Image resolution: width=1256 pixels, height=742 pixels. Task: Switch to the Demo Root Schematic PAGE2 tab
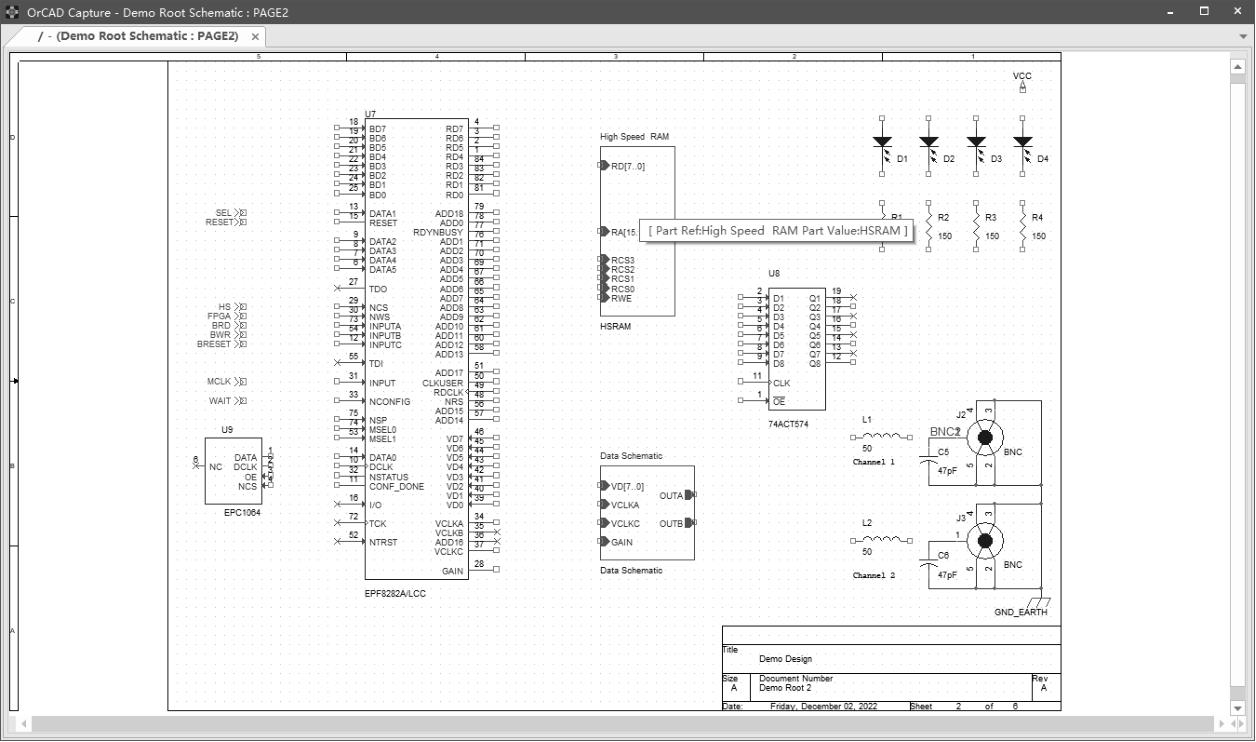[140, 36]
